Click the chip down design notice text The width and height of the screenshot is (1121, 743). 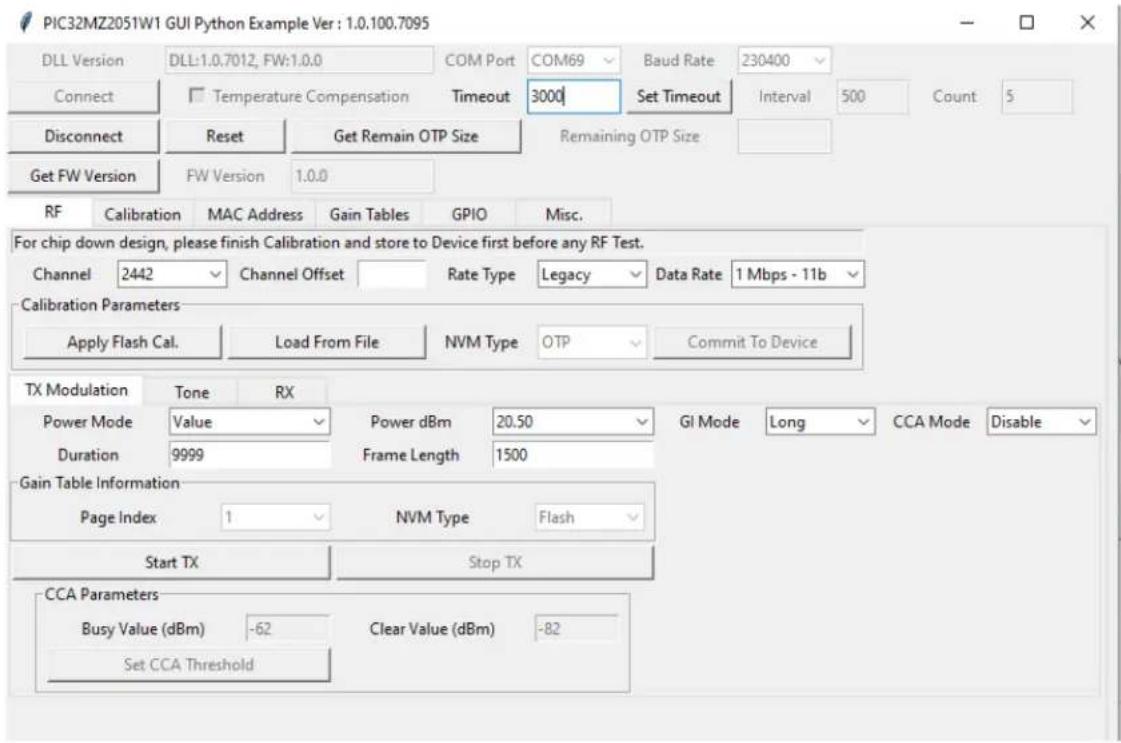329,242
